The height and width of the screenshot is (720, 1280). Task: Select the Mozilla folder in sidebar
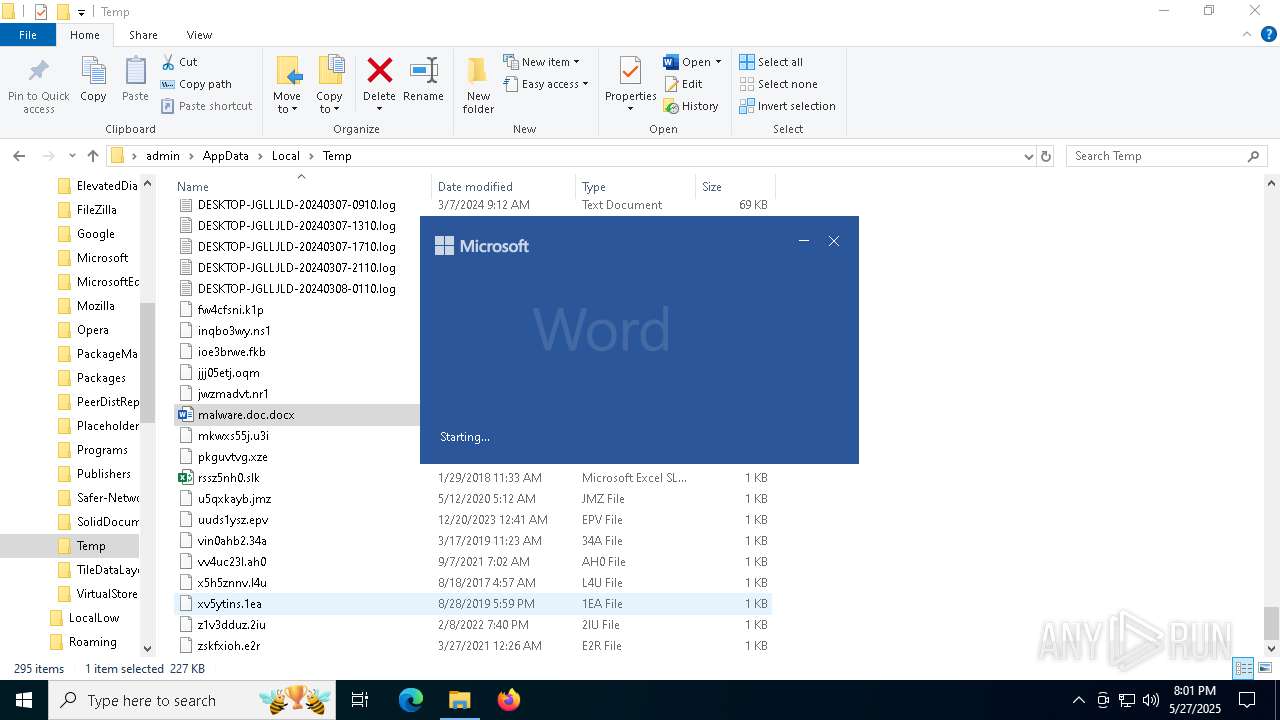[95, 306]
